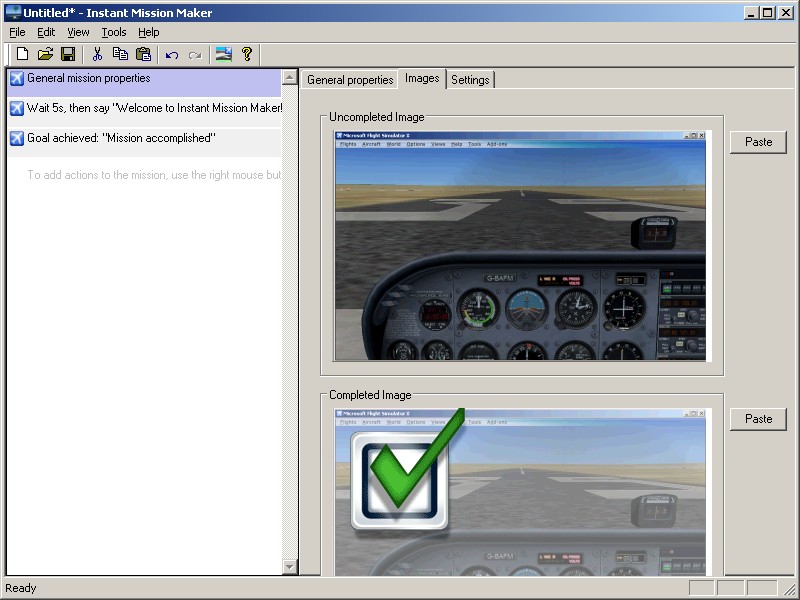Viewport: 800px width, 600px height.
Task: Click the Ready status bar text
Action: coord(21,588)
